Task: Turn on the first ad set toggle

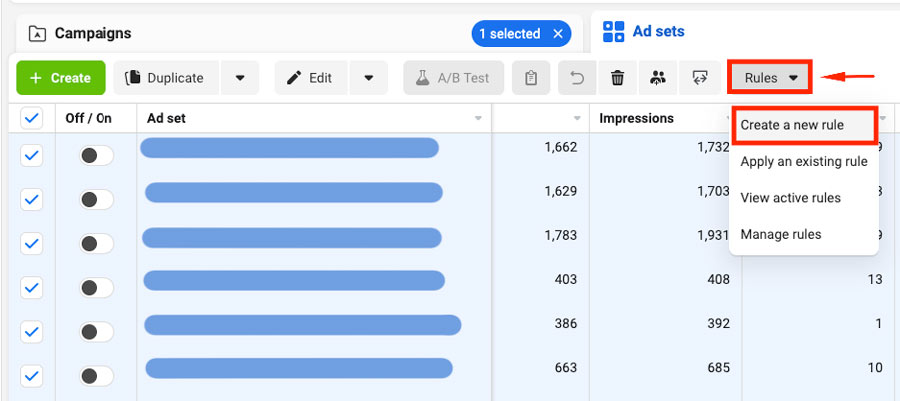Action: tap(96, 155)
